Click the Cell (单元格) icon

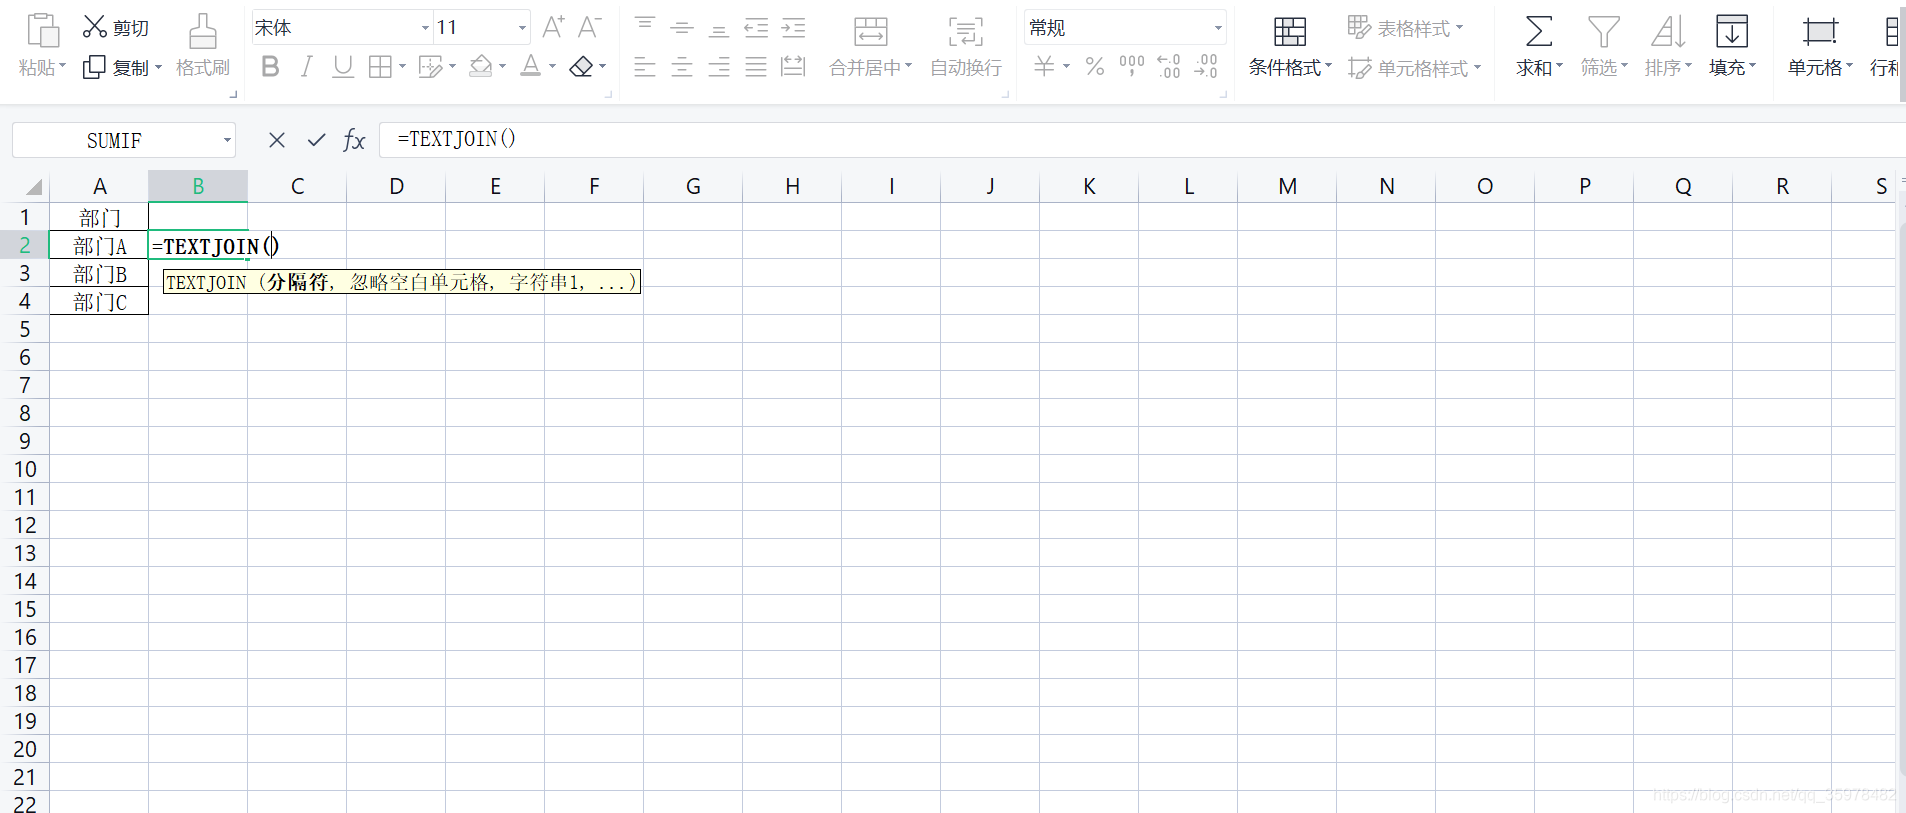1820,31
